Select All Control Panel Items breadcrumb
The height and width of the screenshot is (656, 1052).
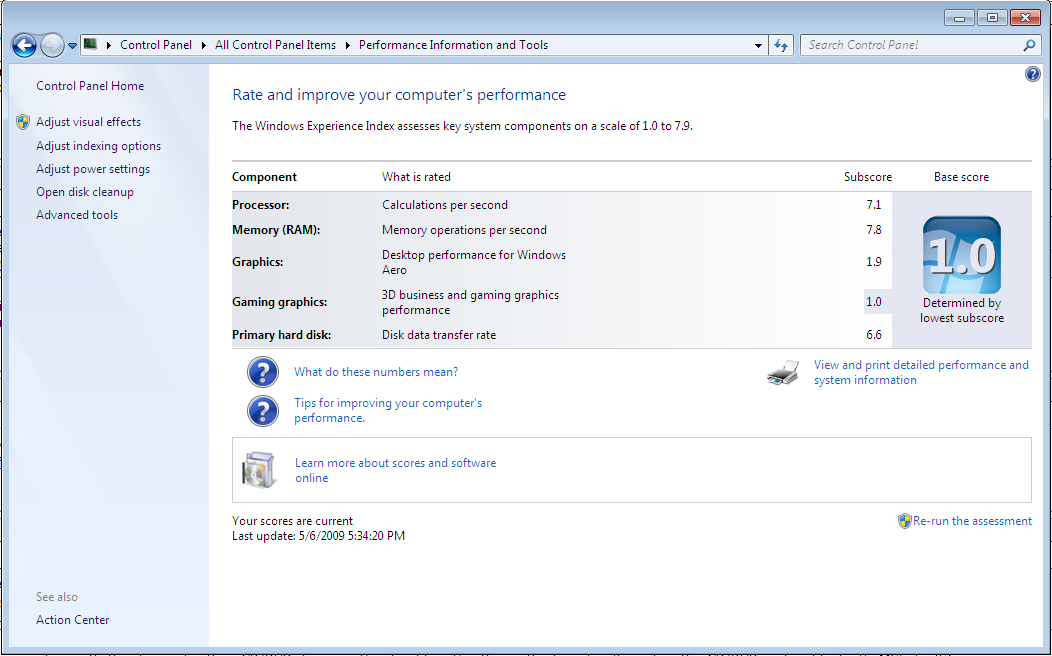pos(275,45)
